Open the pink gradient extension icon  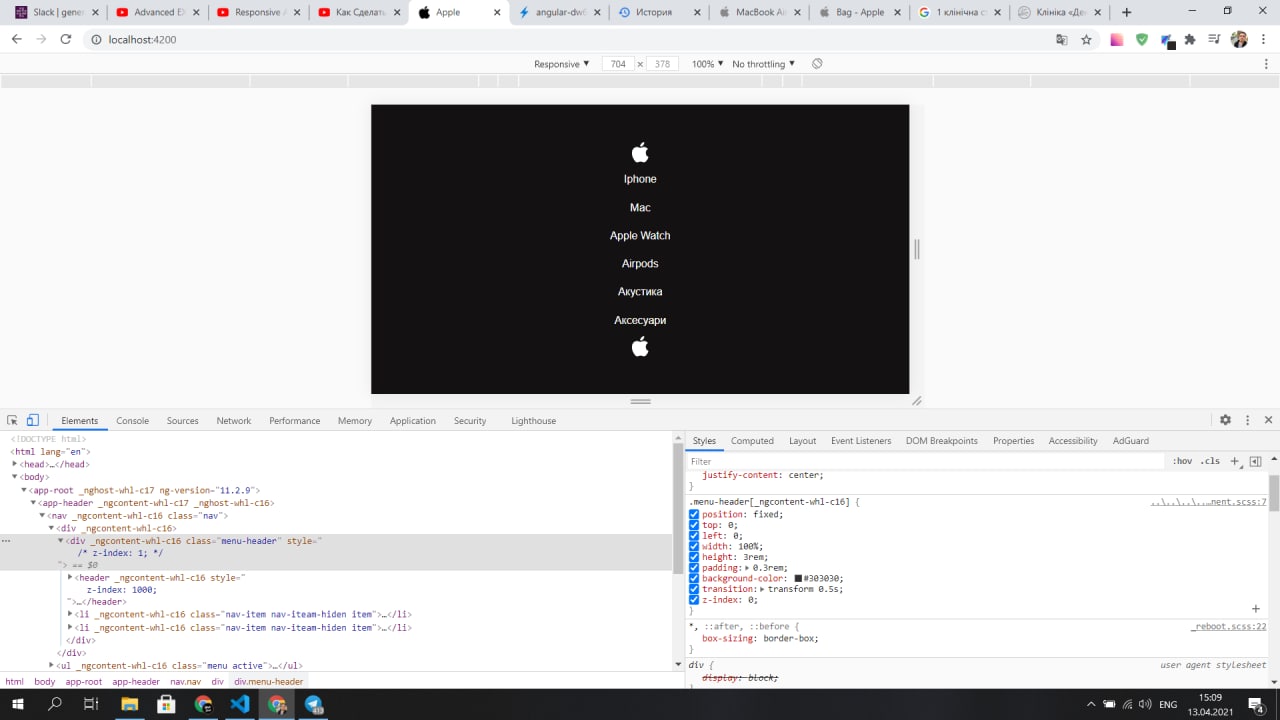point(1117,39)
